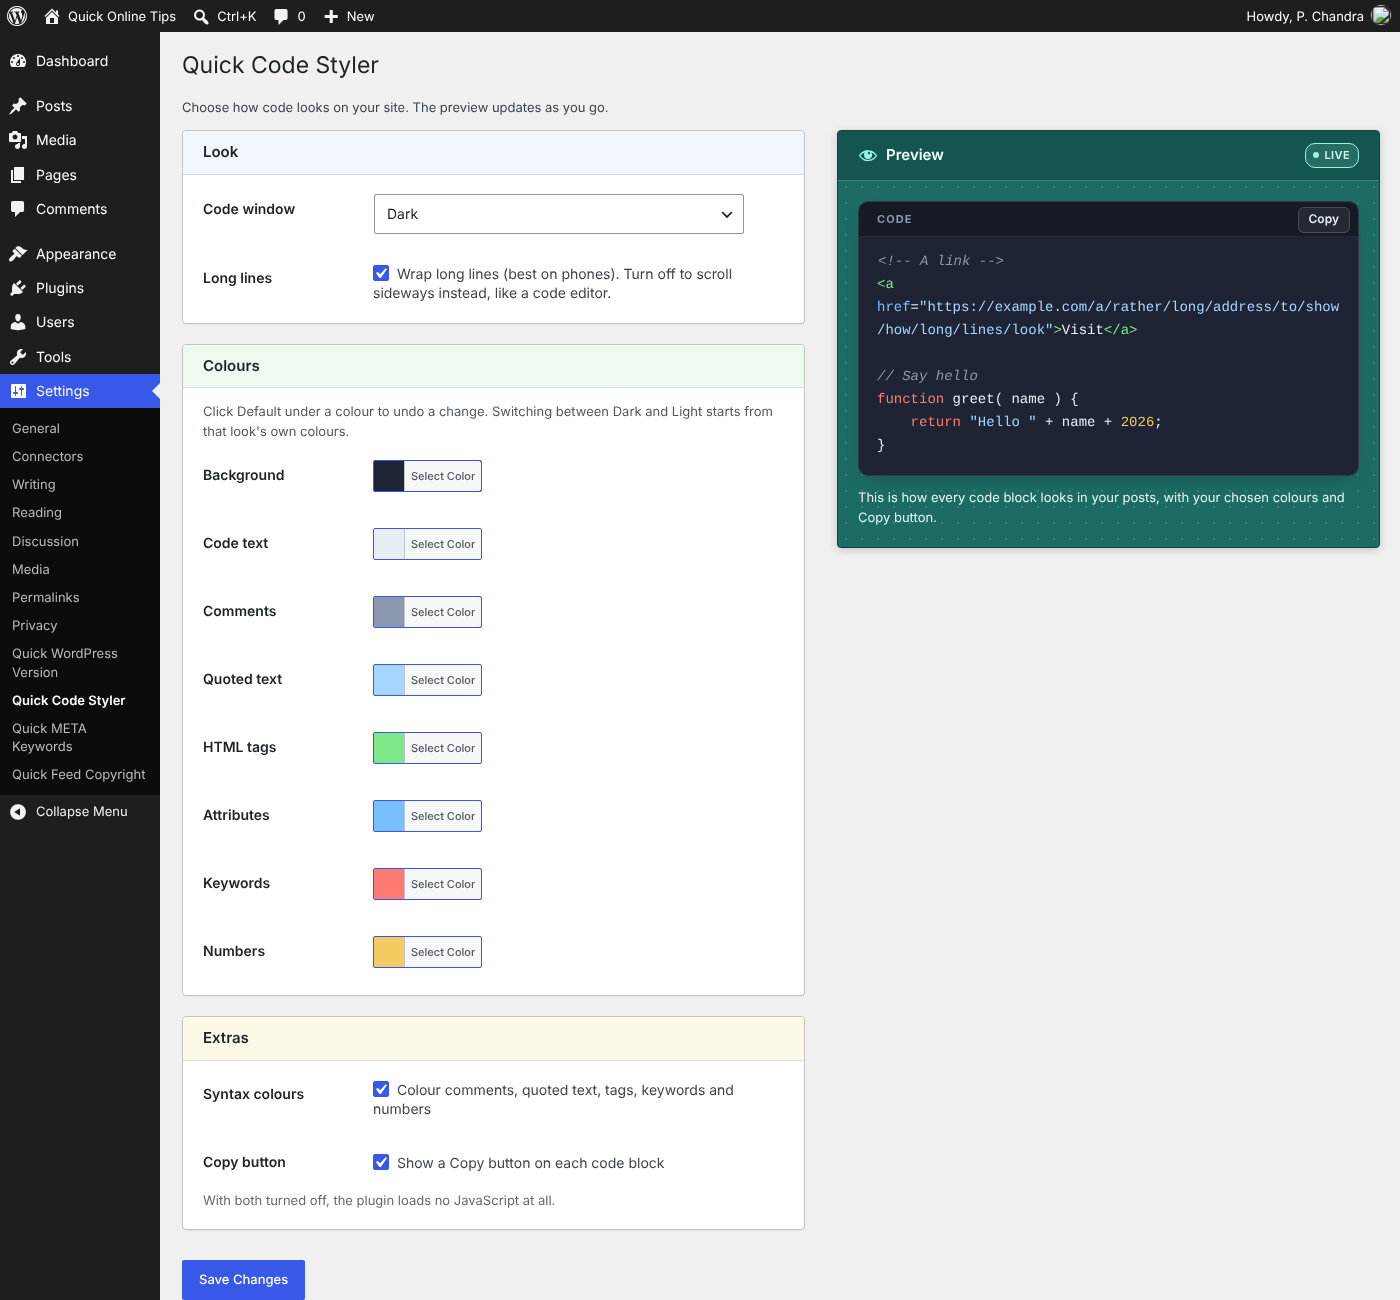Click the Background colour swatch
The width and height of the screenshot is (1400, 1300).
[x=389, y=476]
